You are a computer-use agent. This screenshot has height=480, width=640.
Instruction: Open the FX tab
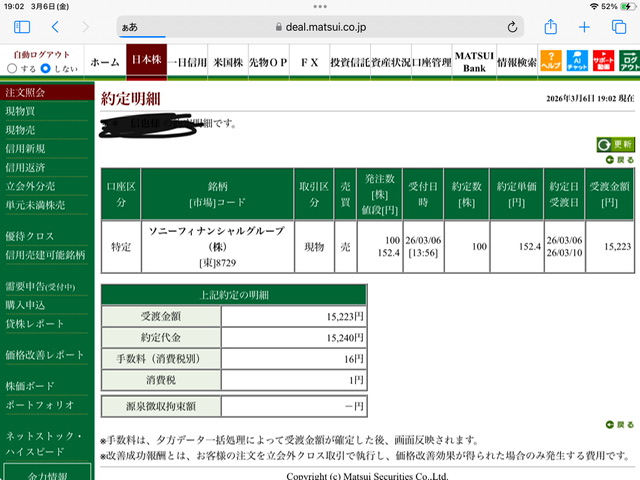(x=309, y=62)
